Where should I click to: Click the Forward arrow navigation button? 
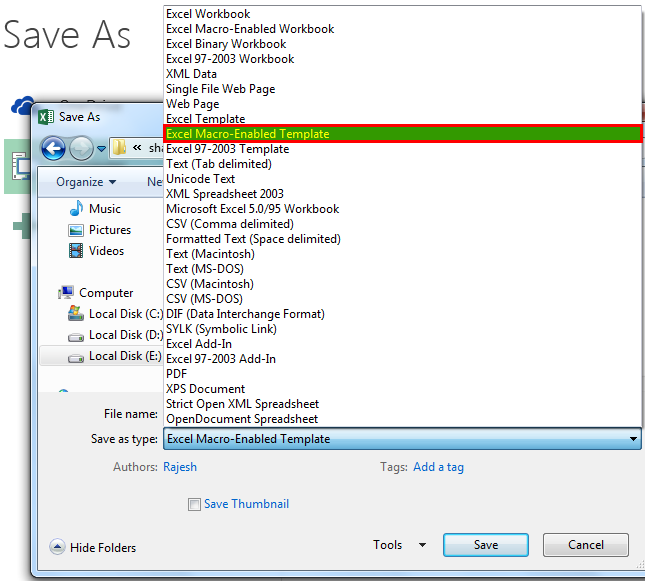pos(81,148)
